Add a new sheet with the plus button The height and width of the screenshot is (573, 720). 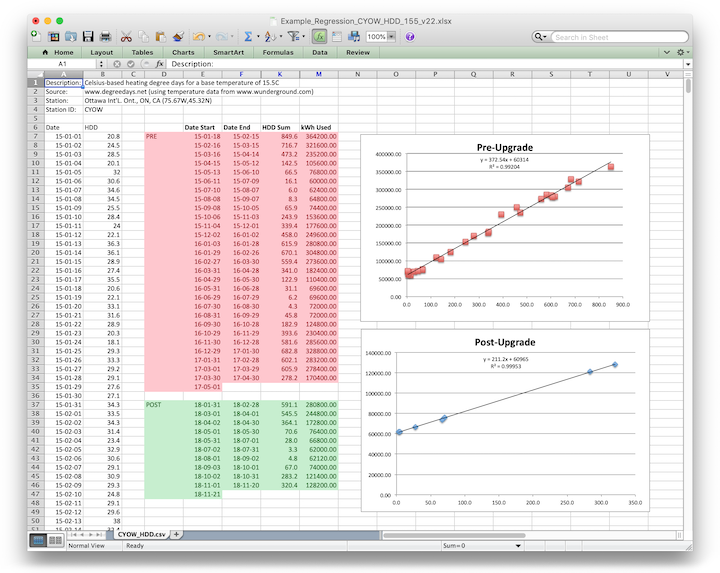pos(177,534)
